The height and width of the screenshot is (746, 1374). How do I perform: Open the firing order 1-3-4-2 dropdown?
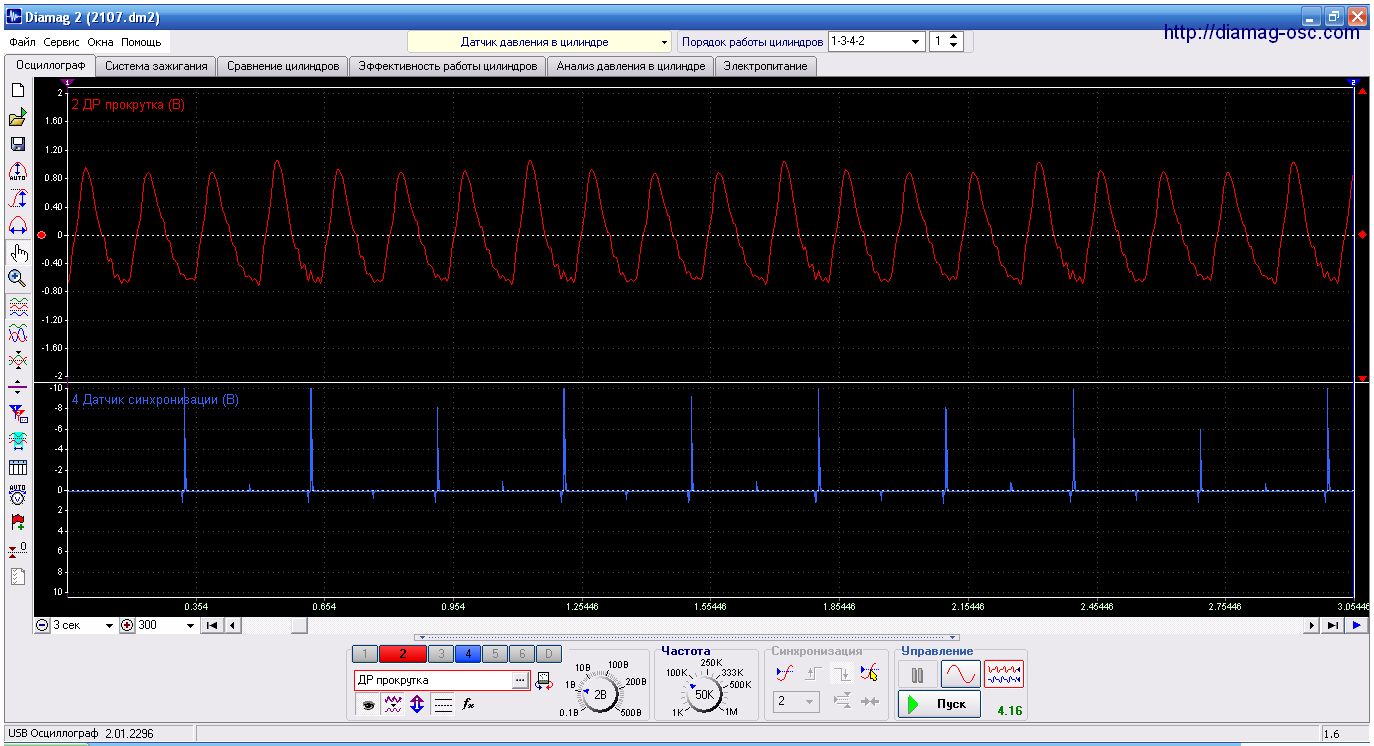coord(875,42)
